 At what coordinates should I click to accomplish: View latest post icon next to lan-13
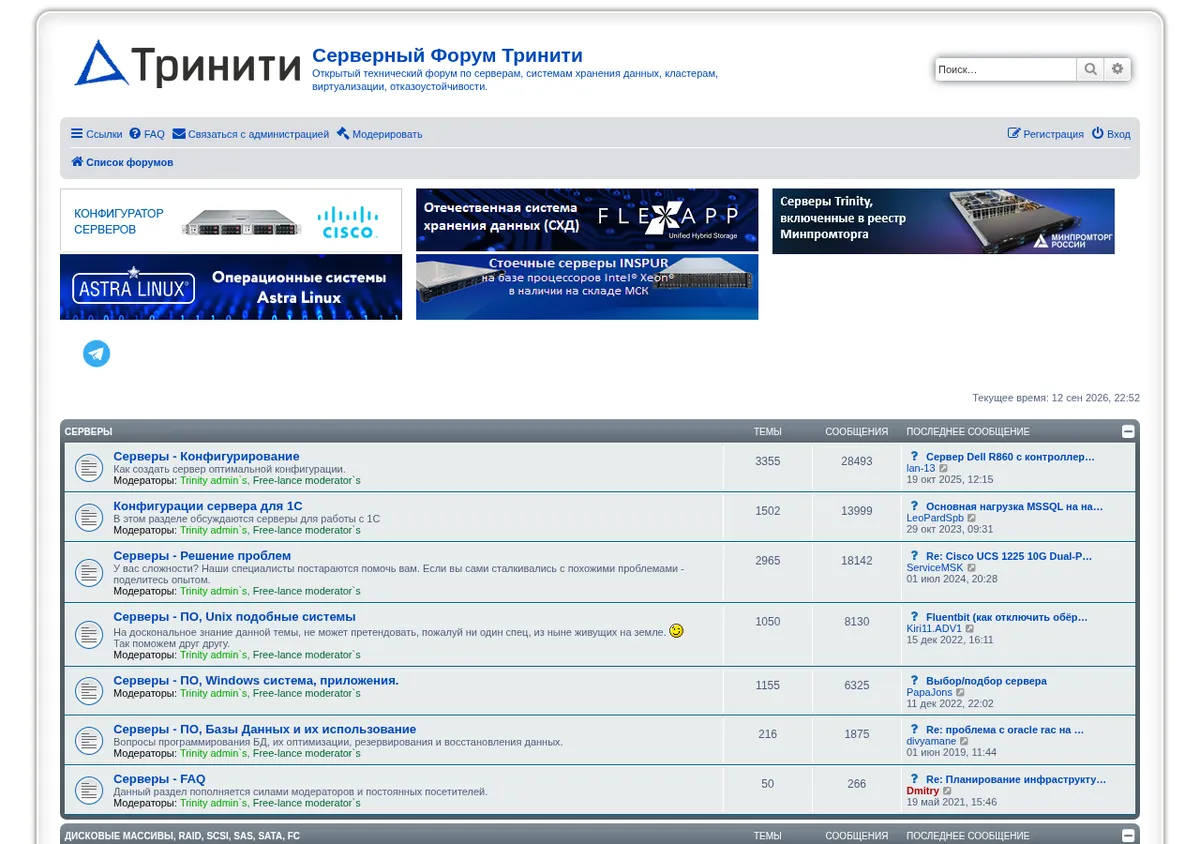pyautogui.click(x=944, y=468)
